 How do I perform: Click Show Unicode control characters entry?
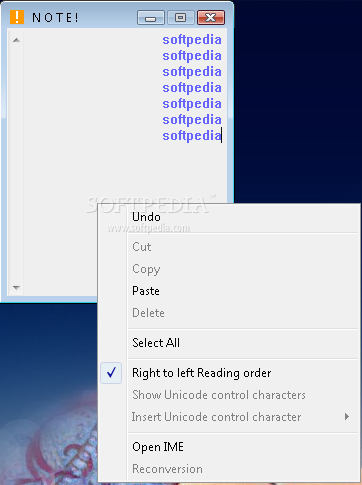[x=229, y=395]
